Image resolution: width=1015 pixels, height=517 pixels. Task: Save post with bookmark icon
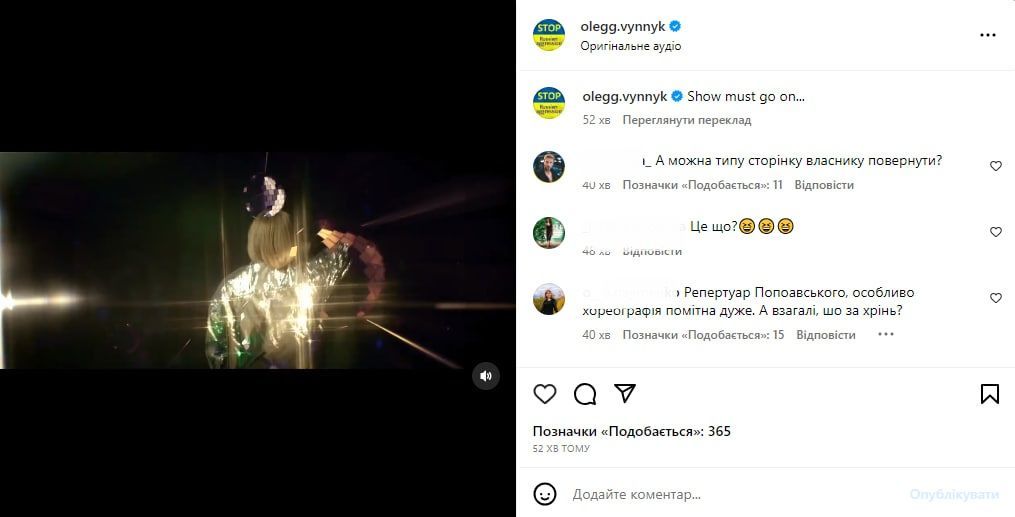(x=989, y=394)
